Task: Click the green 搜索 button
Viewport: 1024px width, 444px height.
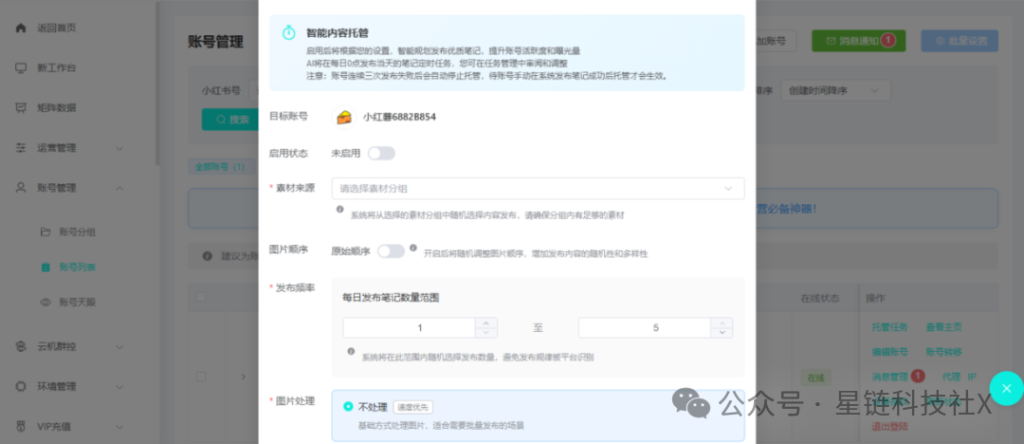Action: click(x=231, y=119)
